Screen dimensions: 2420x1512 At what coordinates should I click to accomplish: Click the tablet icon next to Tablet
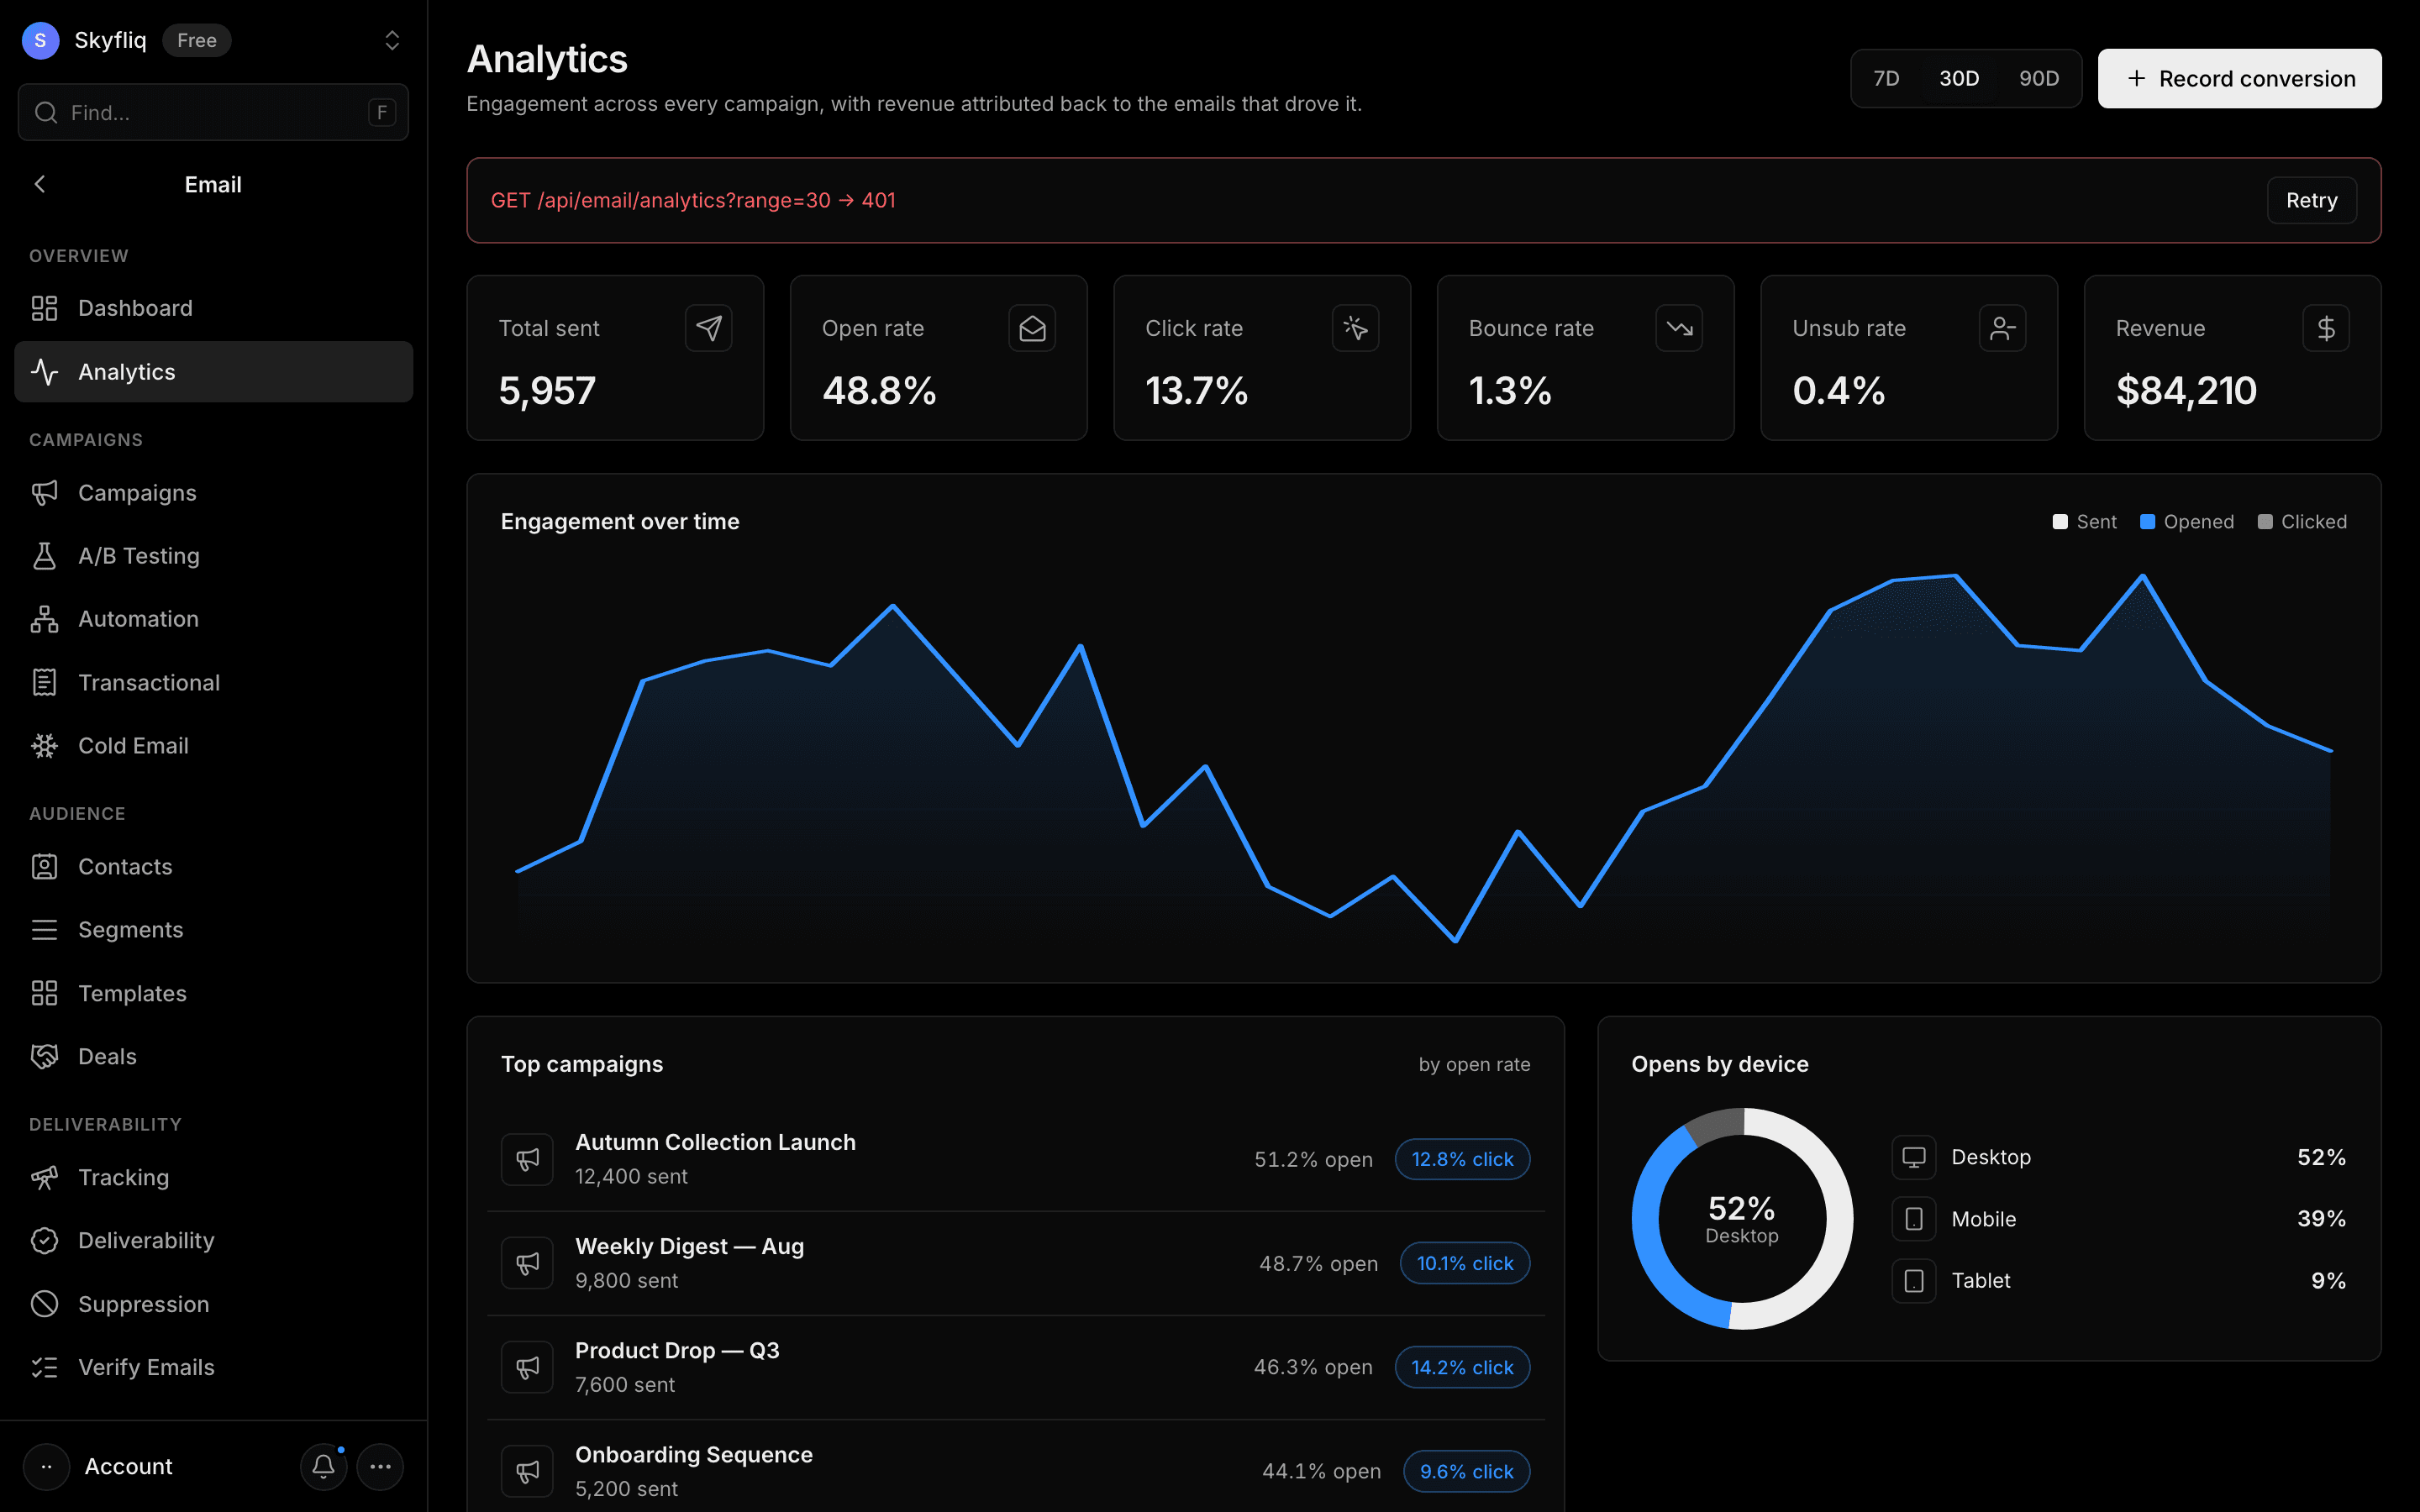(1914, 1281)
